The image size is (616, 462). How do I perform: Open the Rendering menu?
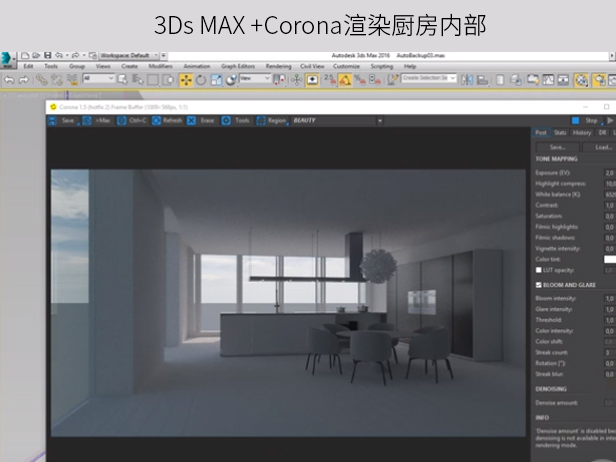(x=279, y=66)
